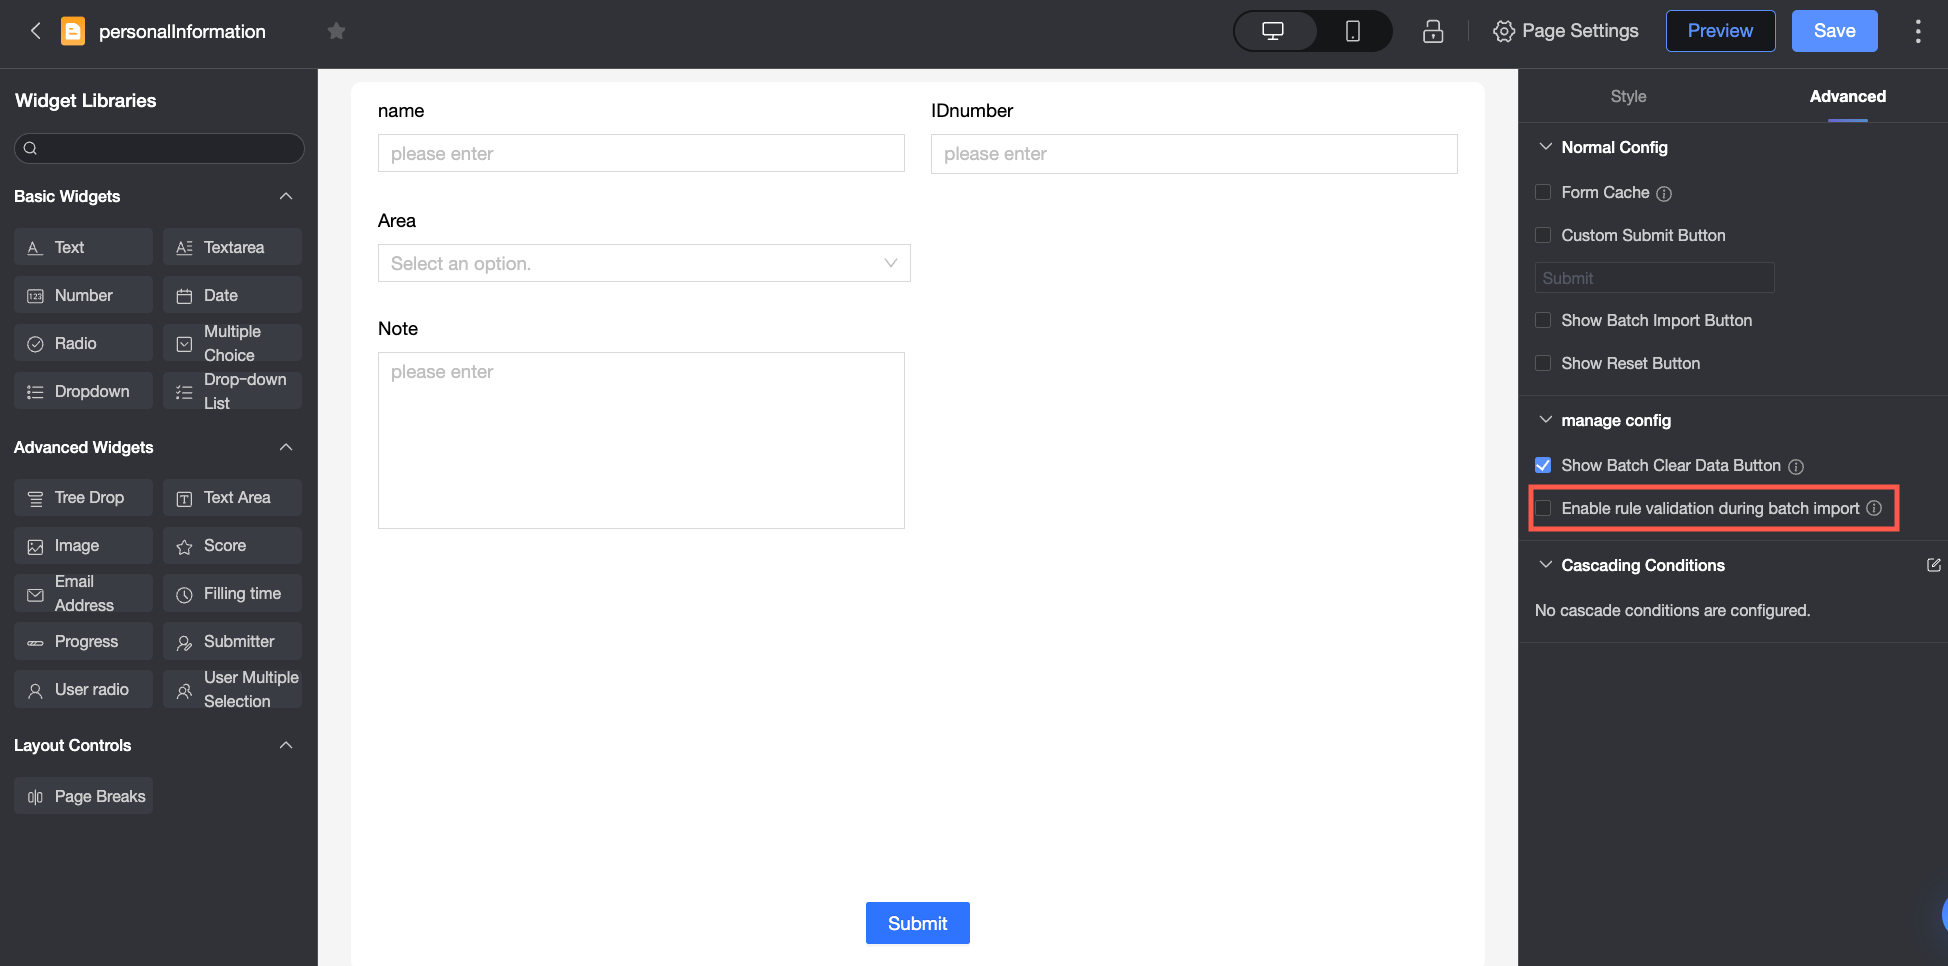1948x966 pixels.
Task: Add an Image widget
Action: click(83, 545)
